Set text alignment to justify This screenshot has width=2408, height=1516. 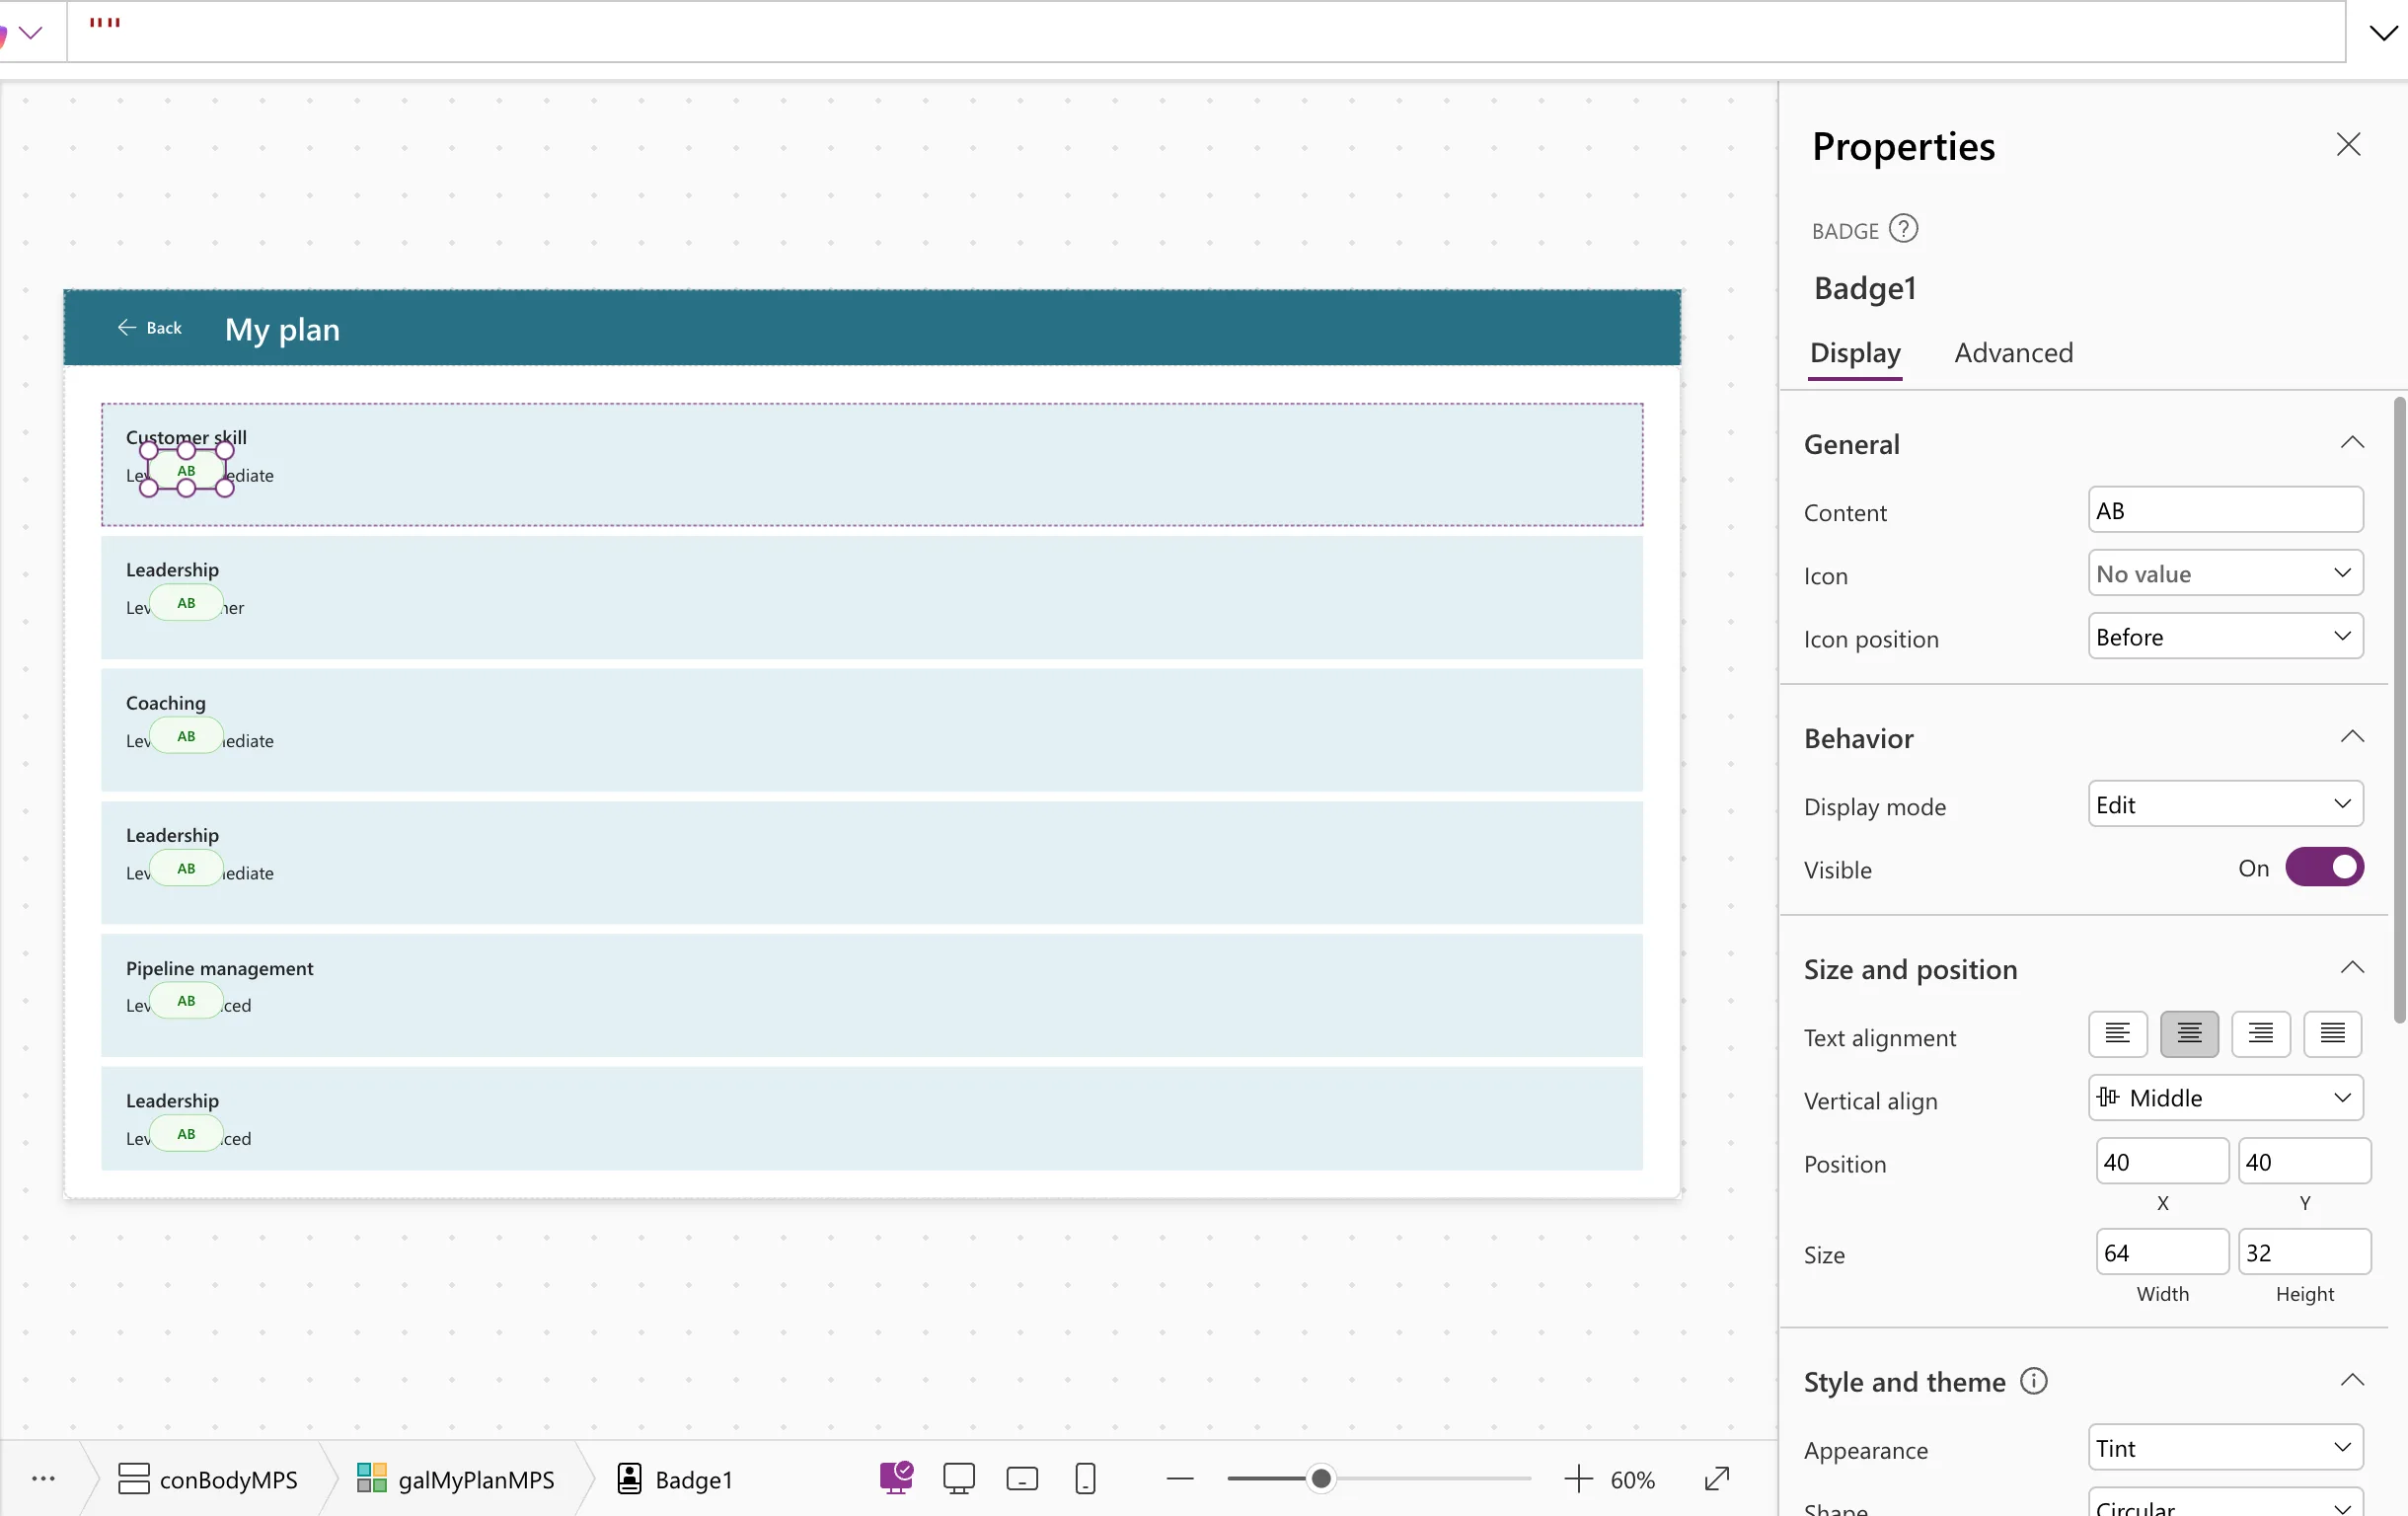click(x=2332, y=1033)
